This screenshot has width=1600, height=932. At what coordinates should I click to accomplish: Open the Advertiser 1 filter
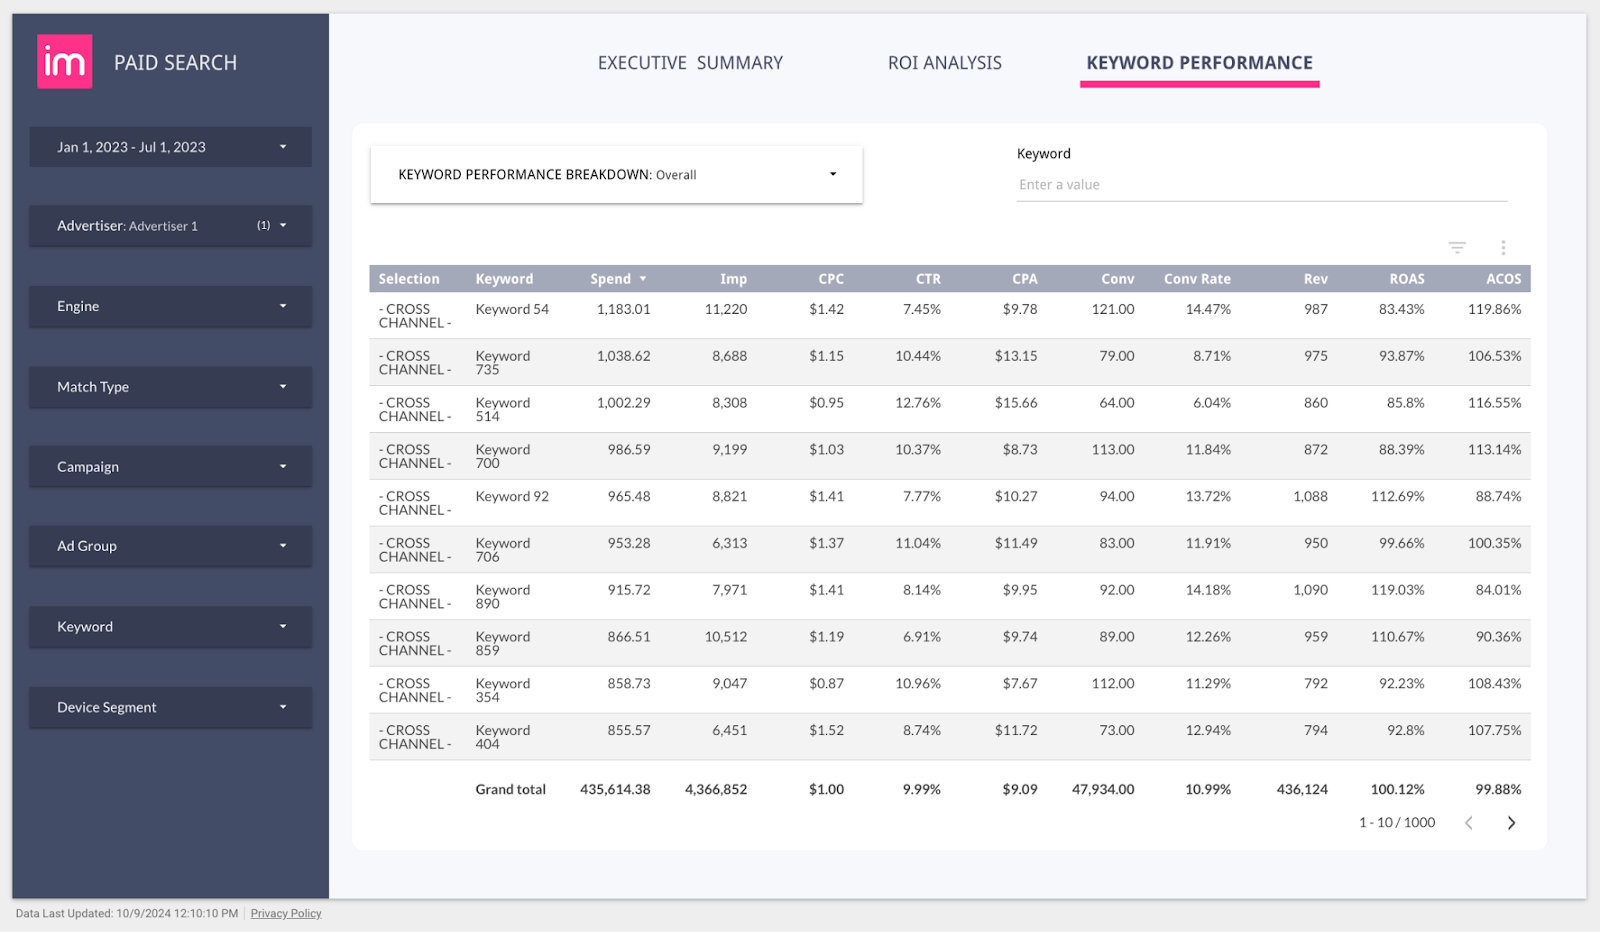[169, 225]
